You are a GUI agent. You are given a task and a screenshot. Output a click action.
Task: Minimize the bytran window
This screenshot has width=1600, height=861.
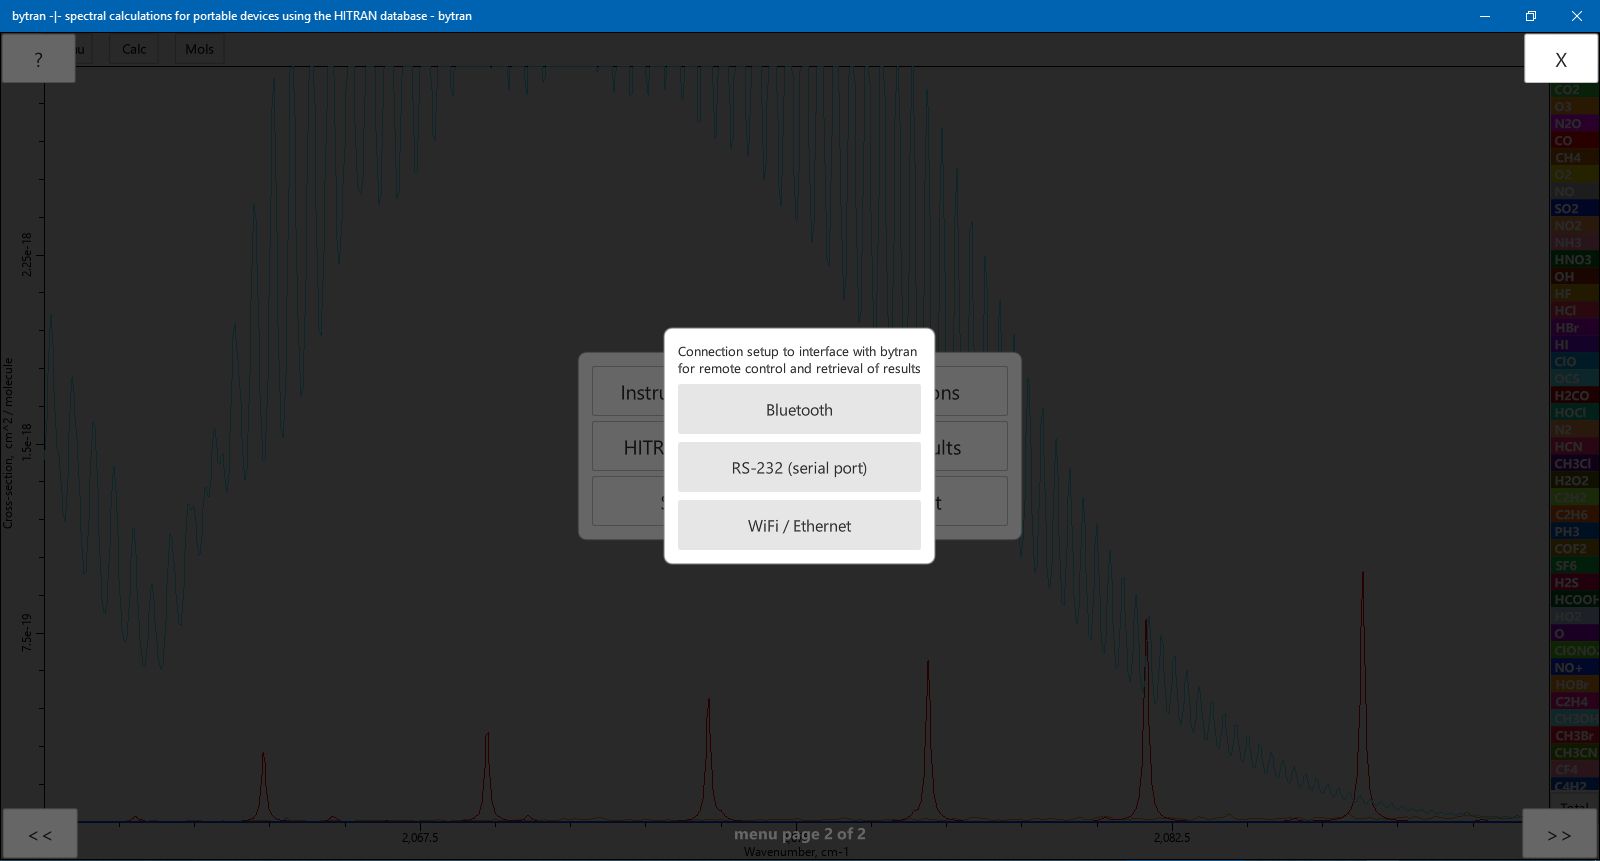[1485, 16]
